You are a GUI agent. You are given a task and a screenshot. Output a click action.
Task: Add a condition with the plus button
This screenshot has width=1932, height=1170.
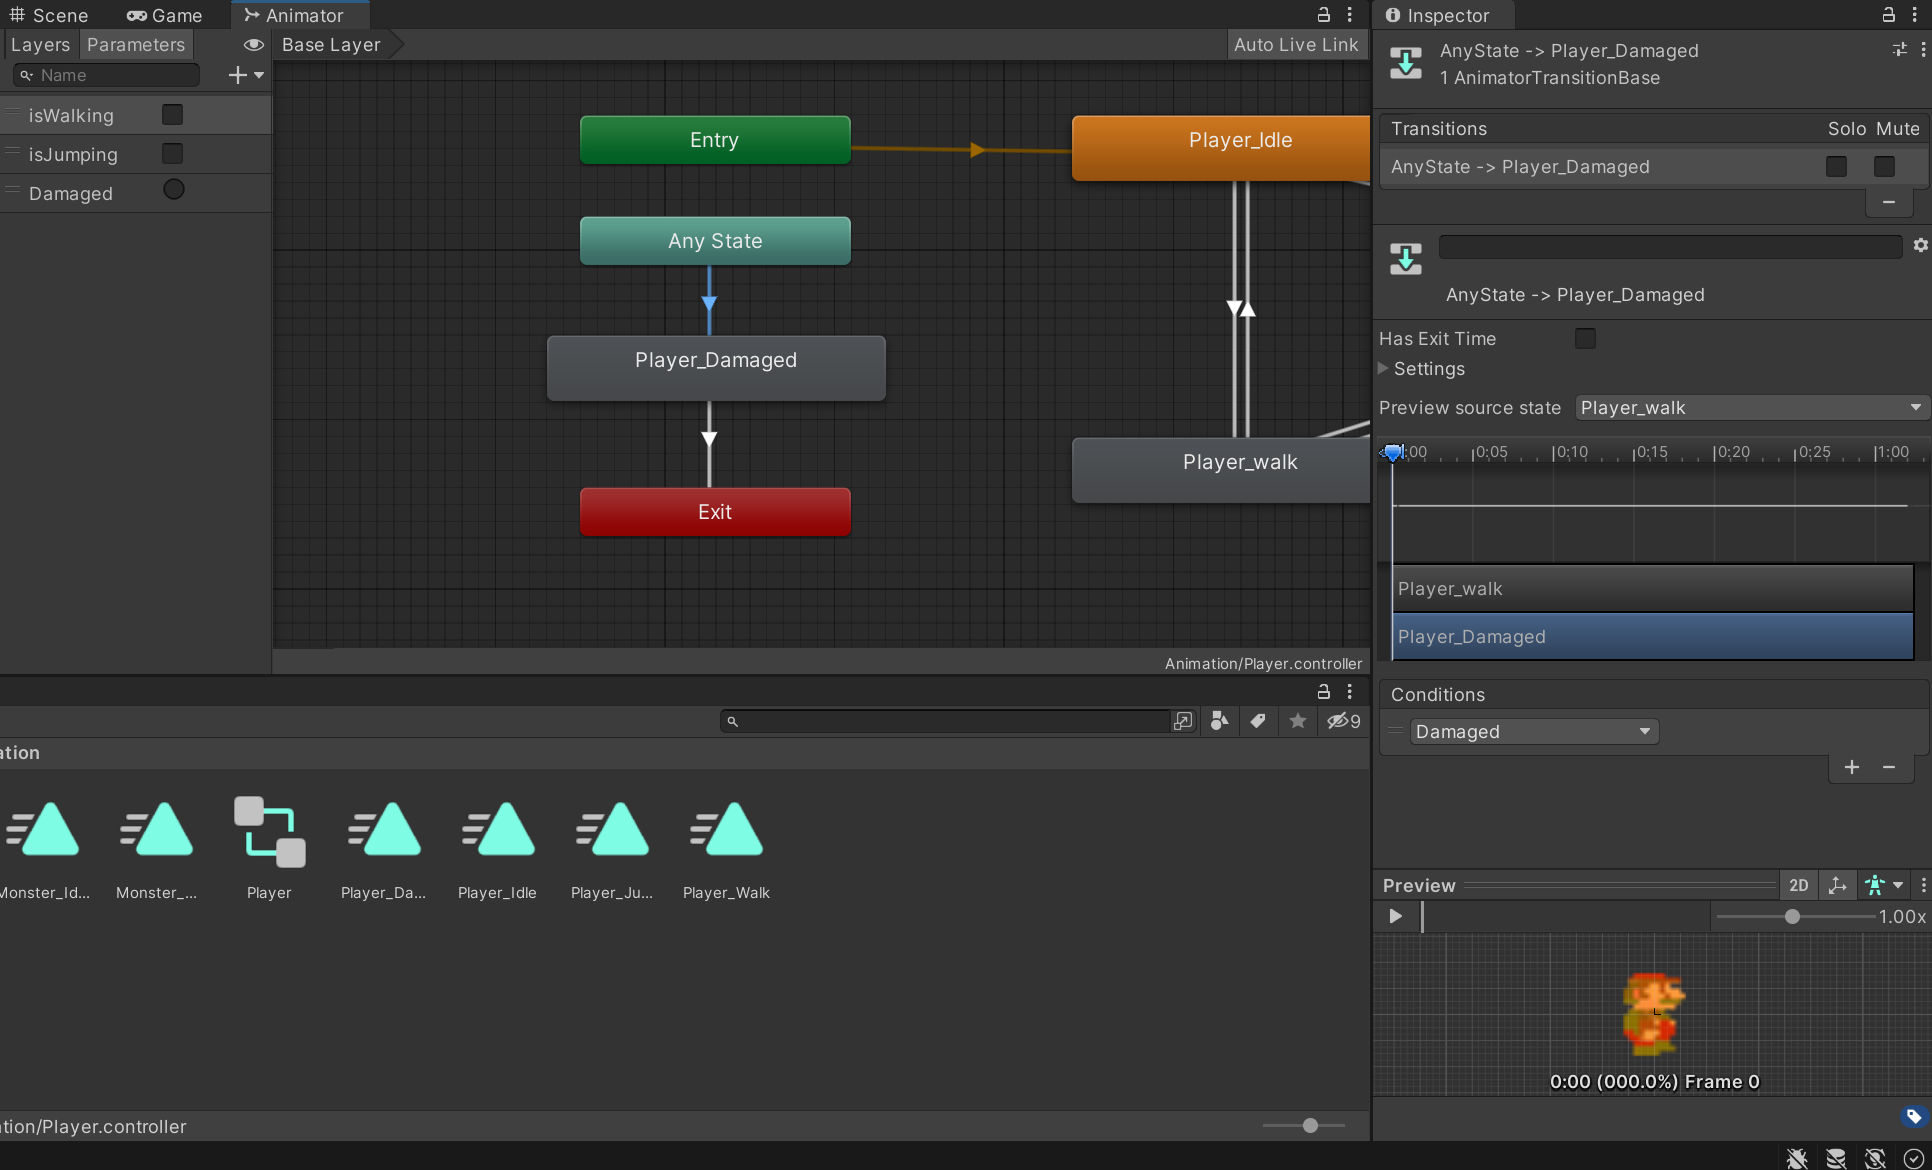(1852, 767)
